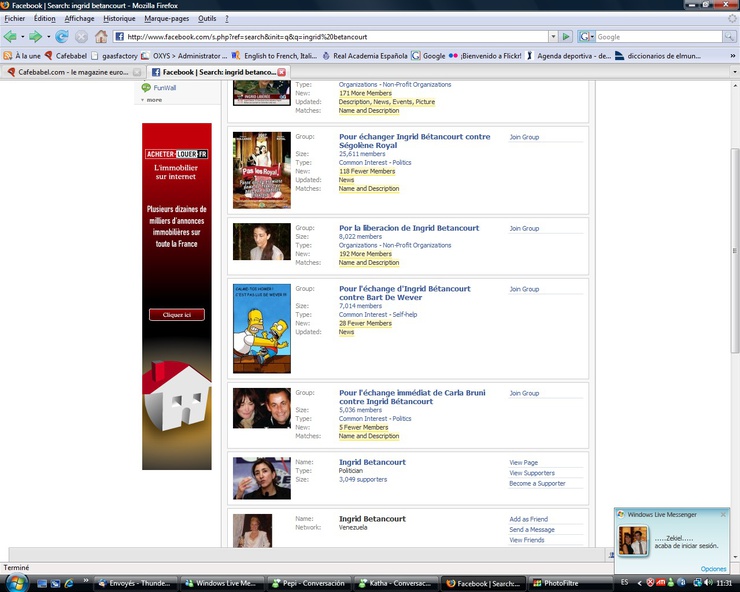Image resolution: width=740 pixels, height=592 pixels.
Task: Open the list all tabs dropdown
Action: (734, 72)
